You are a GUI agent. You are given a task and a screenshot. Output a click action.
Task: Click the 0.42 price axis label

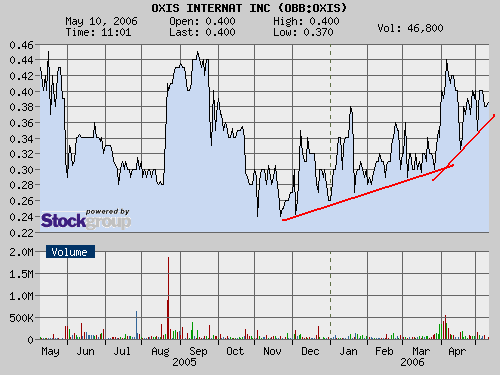(x=22, y=76)
